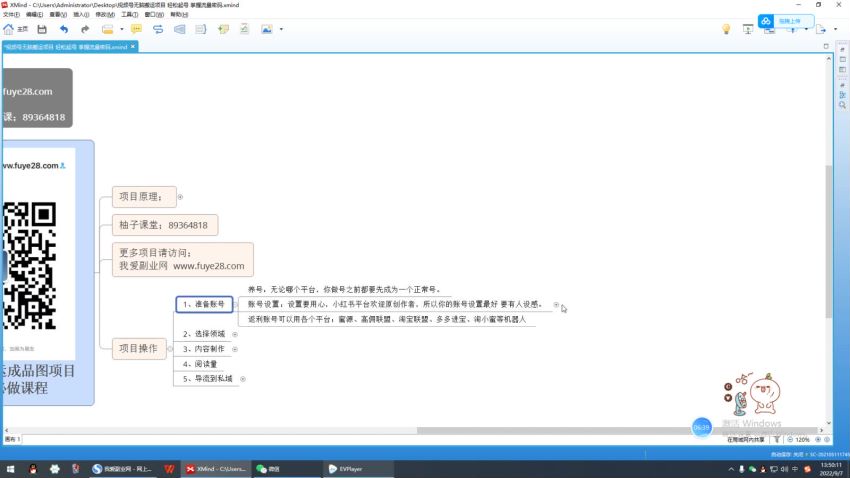Open the 编辑 menu

tap(34, 15)
